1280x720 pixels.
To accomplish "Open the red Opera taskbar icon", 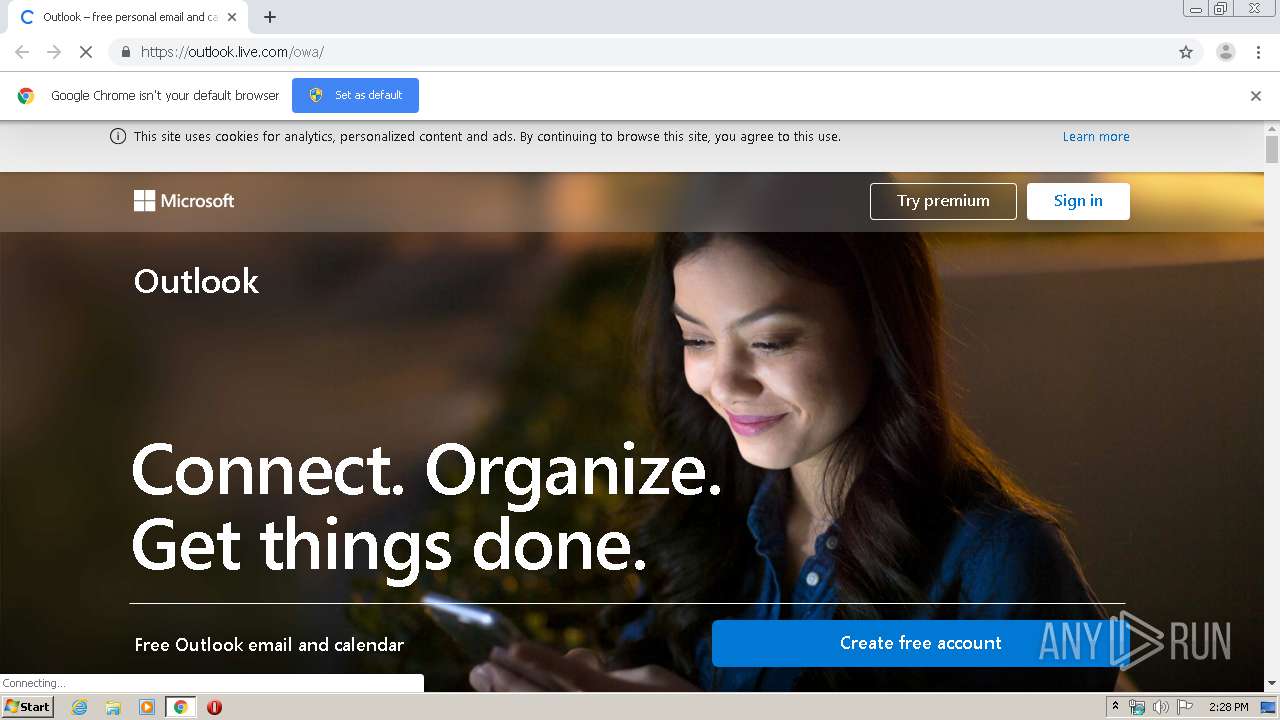I will (214, 707).
